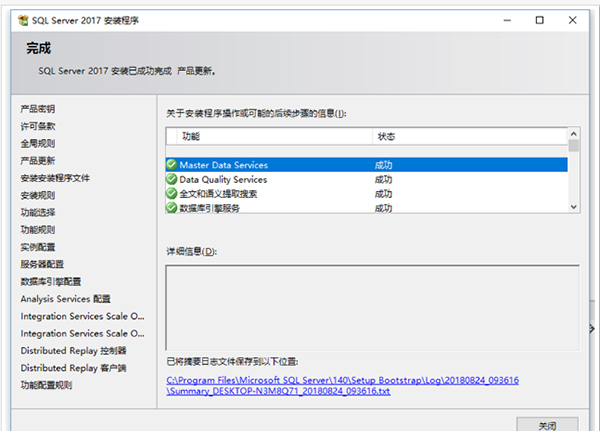This screenshot has width=600, height=431.
Task: Click the feature list scroll down arrow
Action: click(574, 207)
